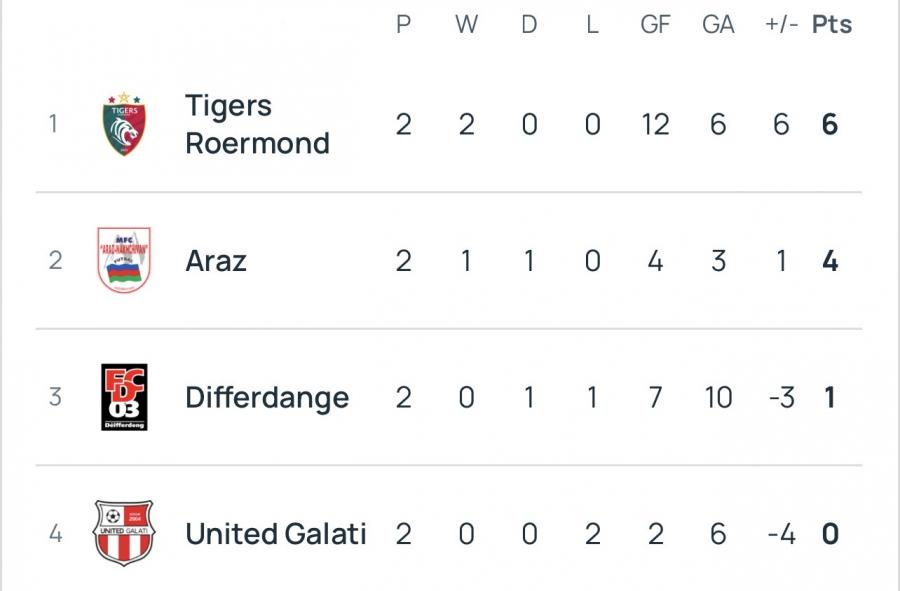Viewport: 900px width, 591px height.
Task: Click the Differdange FCD03 club badge
Action: (124, 397)
